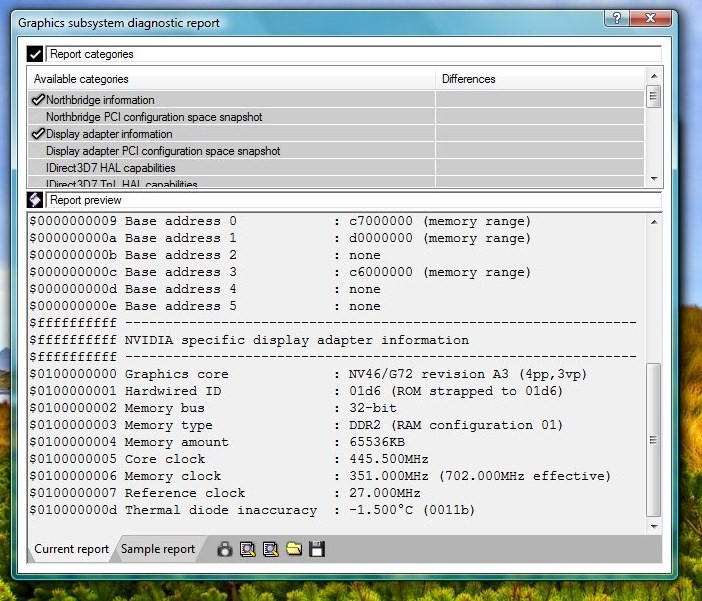This screenshot has width=702, height=601.
Task: Click report preview scroll down arrow
Action: coord(654,527)
